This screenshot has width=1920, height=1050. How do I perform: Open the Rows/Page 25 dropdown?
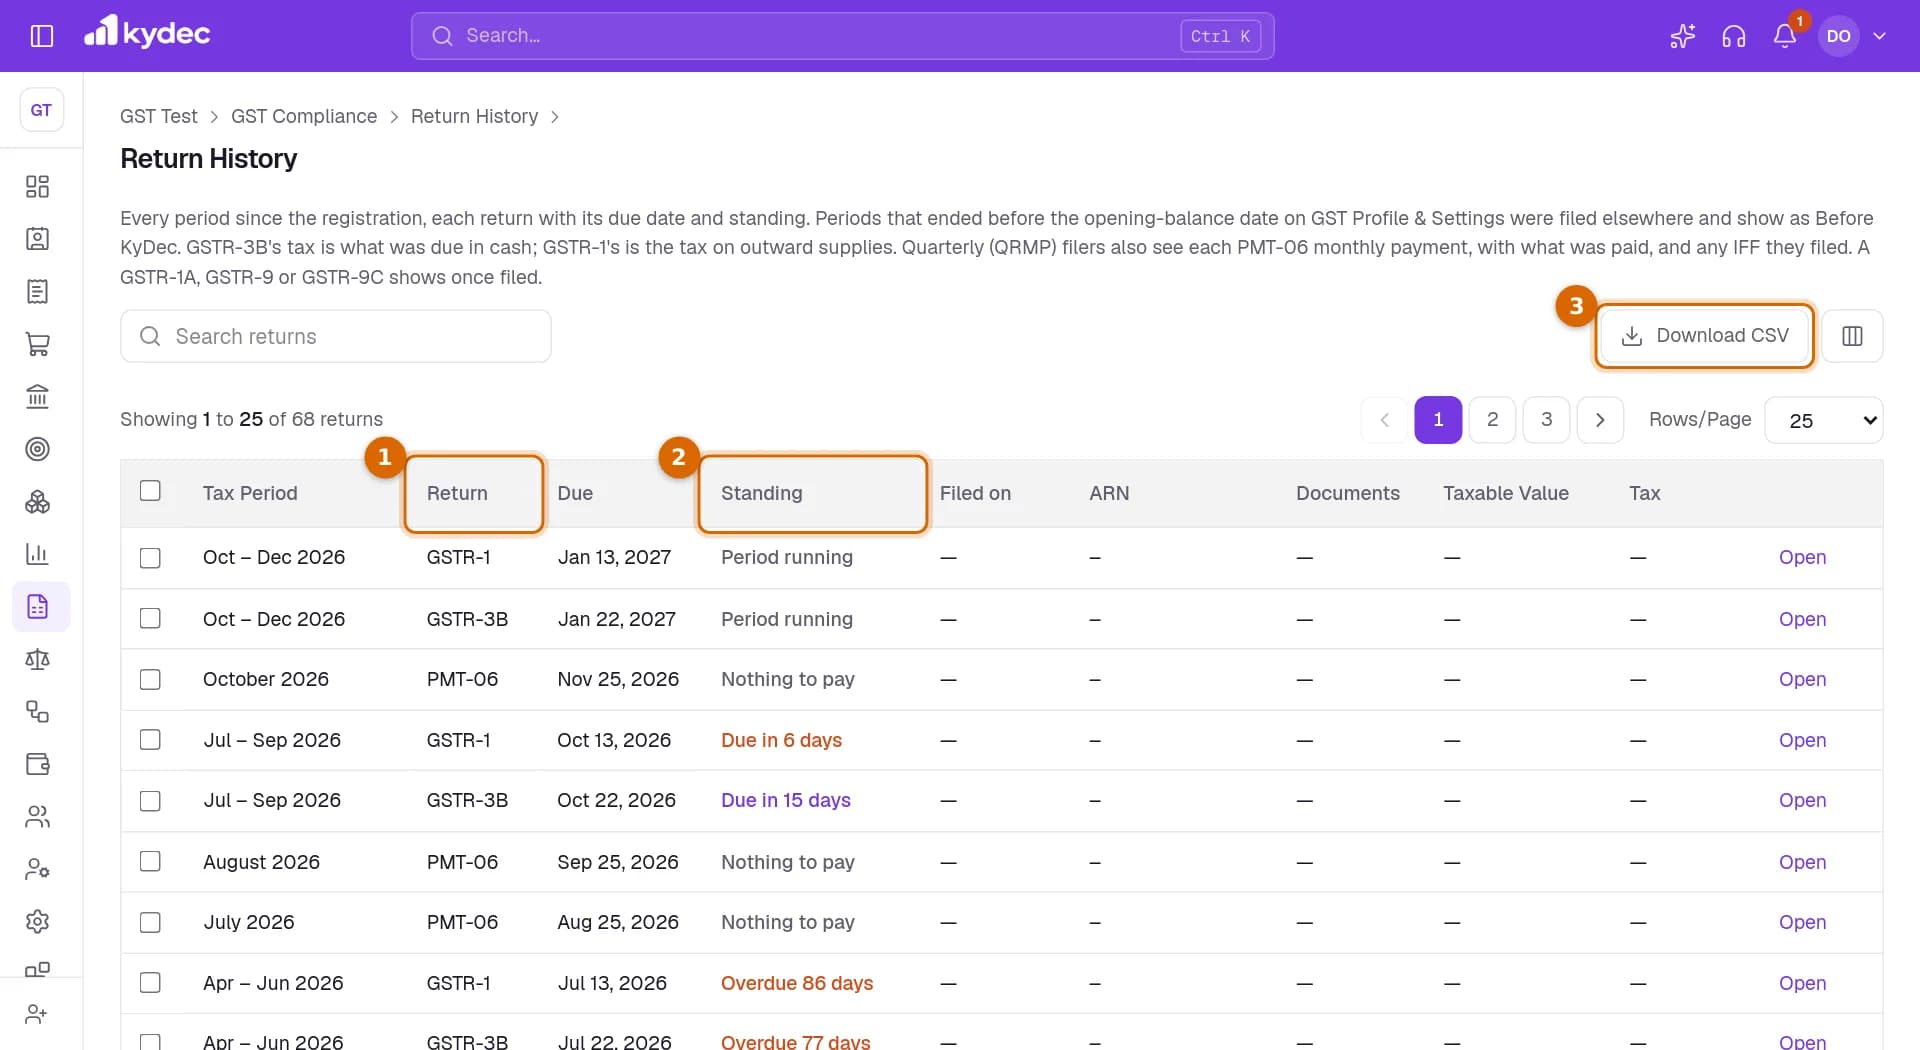[x=1823, y=420]
